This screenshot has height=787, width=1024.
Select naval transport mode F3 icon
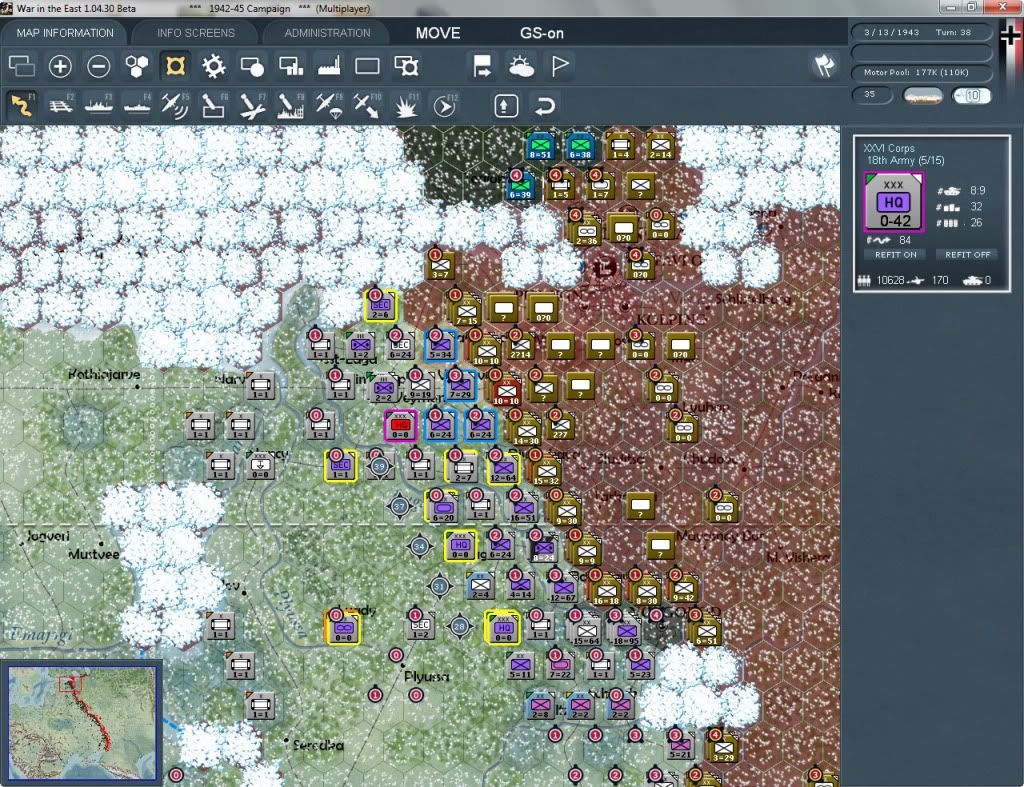pos(99,106)
